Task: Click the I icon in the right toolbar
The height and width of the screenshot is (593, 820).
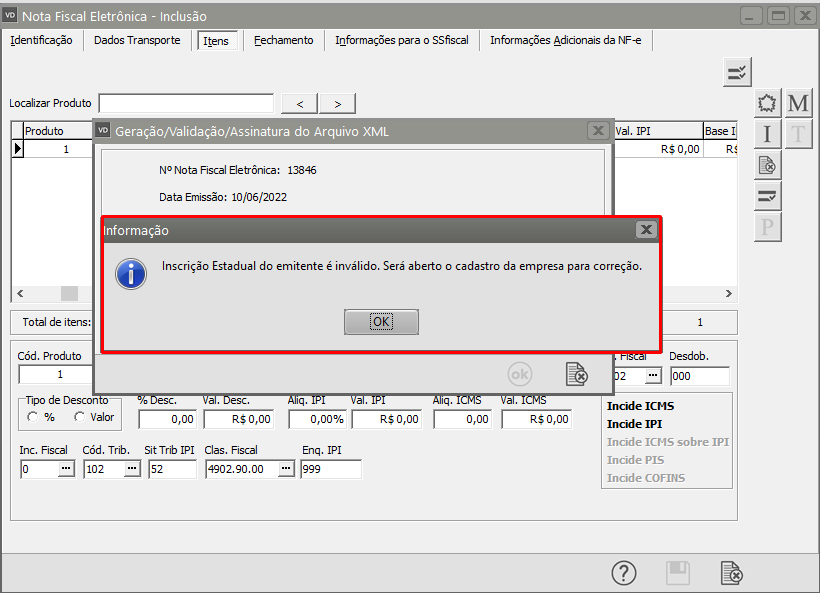Action: [x=767, y=134]
